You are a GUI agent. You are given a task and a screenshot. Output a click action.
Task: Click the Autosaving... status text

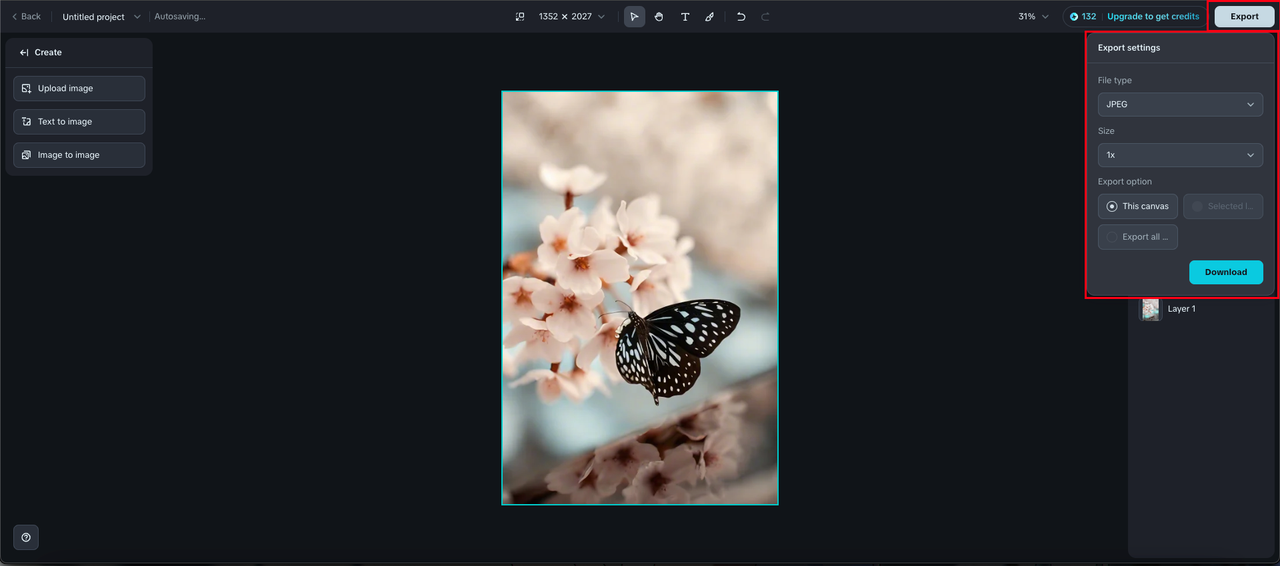[180, 17]
